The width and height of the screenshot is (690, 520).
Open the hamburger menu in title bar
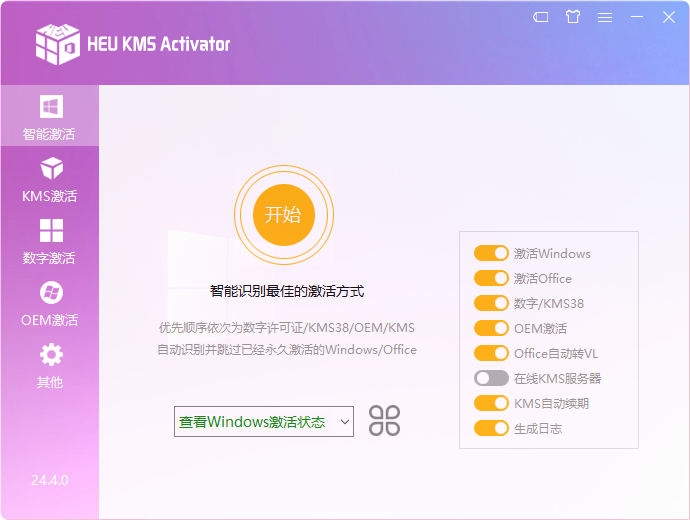tap(605, 17)
